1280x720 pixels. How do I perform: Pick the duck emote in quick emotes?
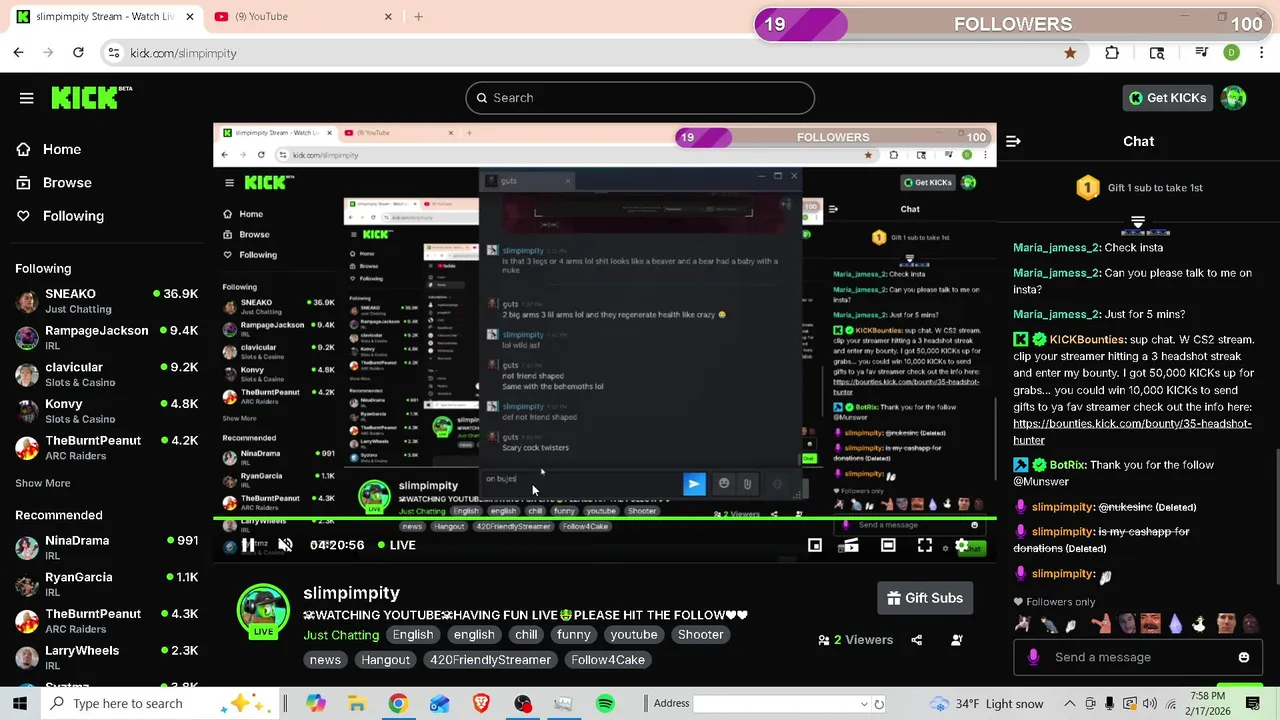pyautogui.click(x=1199, y=626)
